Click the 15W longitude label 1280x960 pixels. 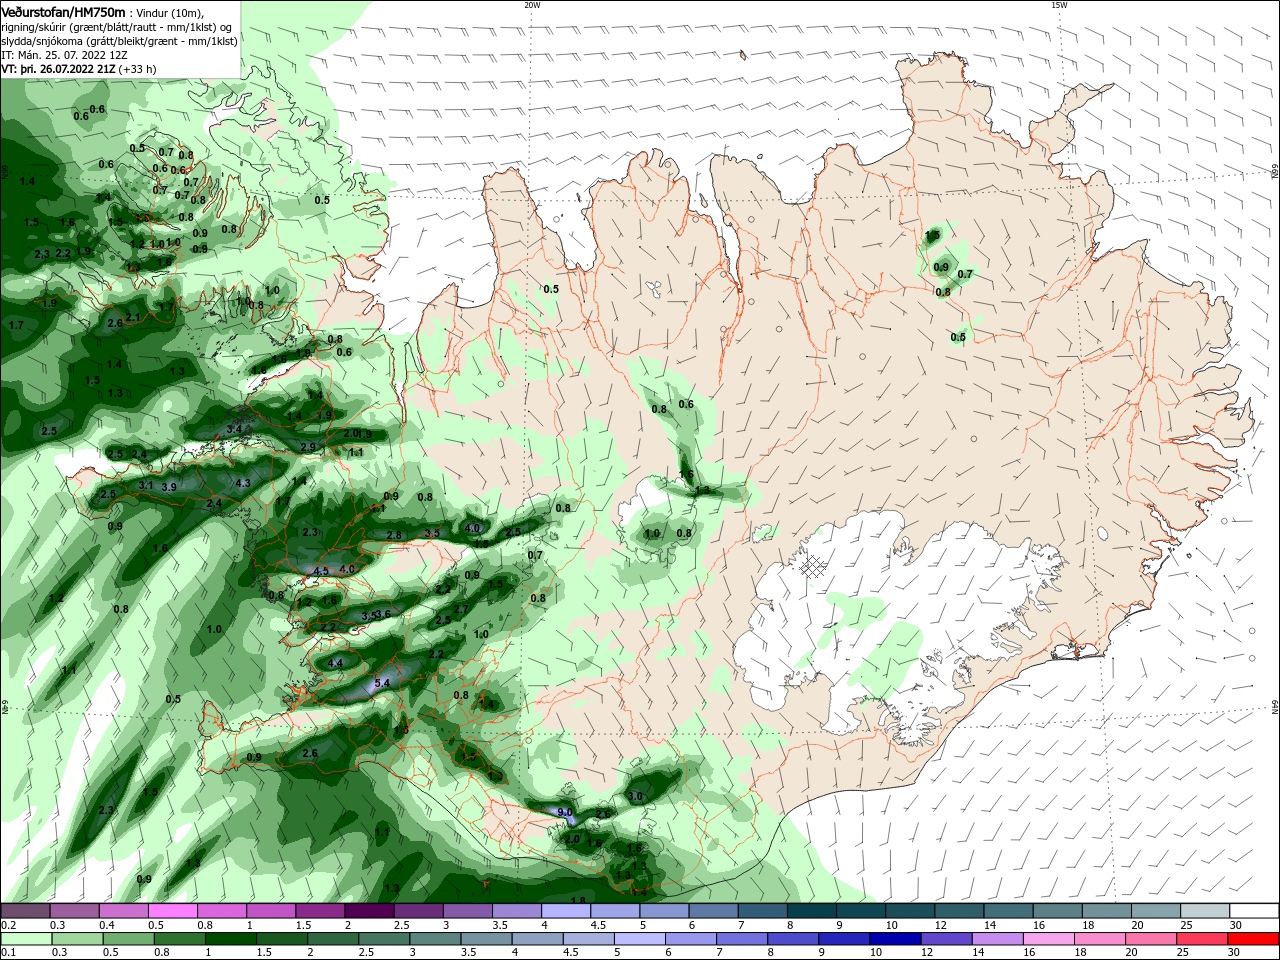pyautogui.click(x=1059, y=5)
